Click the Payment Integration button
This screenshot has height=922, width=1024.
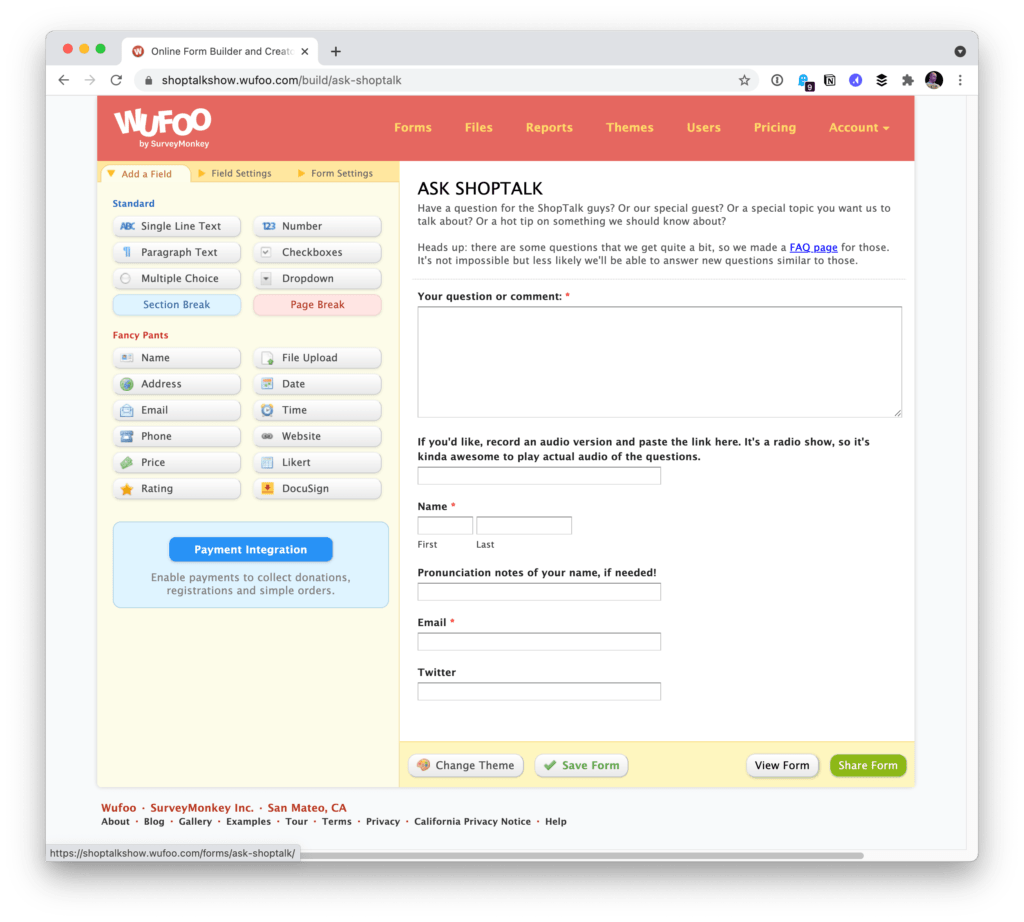pyautogui.click(x=251, y=549)
